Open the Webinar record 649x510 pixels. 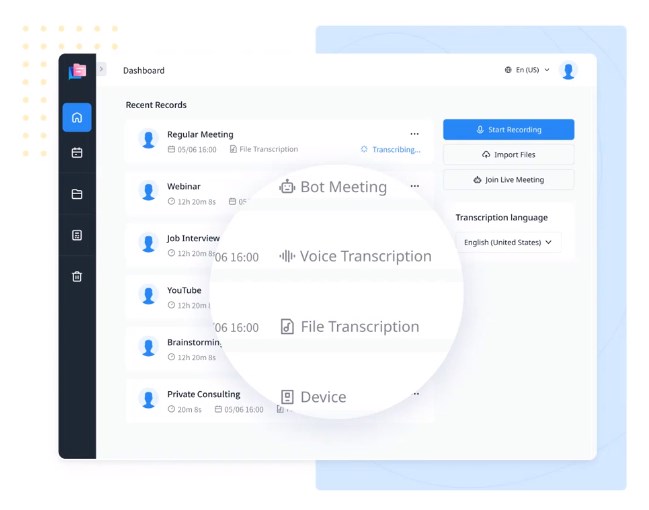click(x=279, y=193)
